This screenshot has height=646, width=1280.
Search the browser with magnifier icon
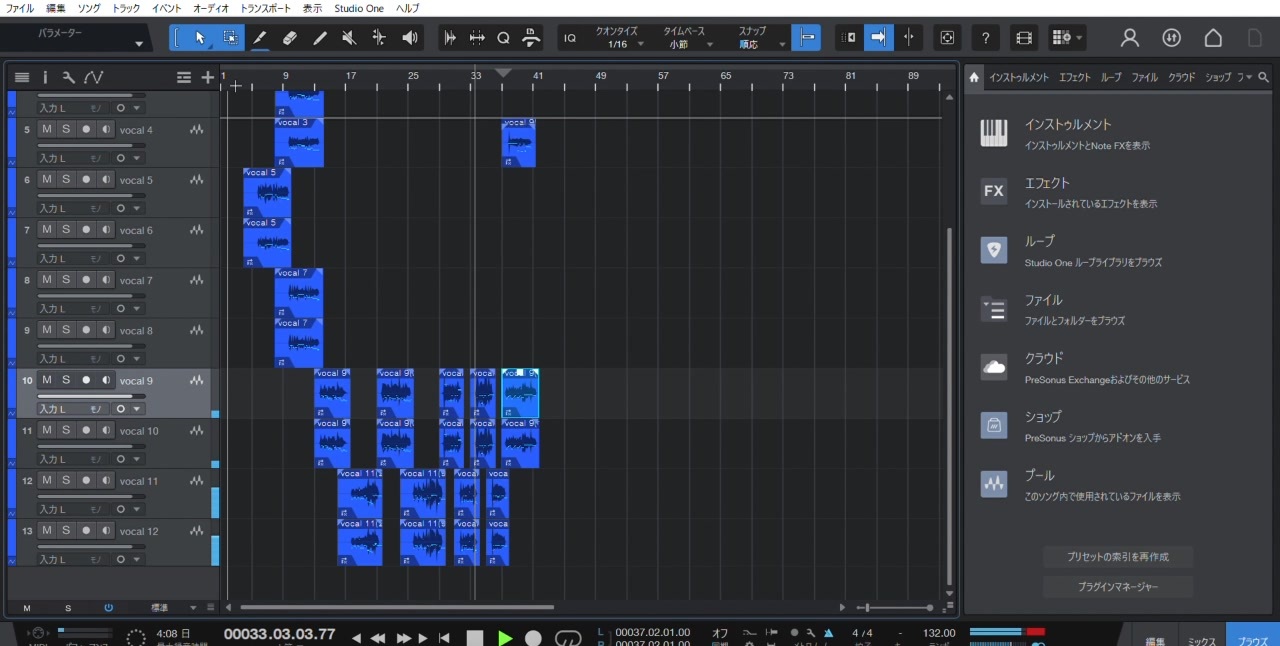(x=1264, y=77)
